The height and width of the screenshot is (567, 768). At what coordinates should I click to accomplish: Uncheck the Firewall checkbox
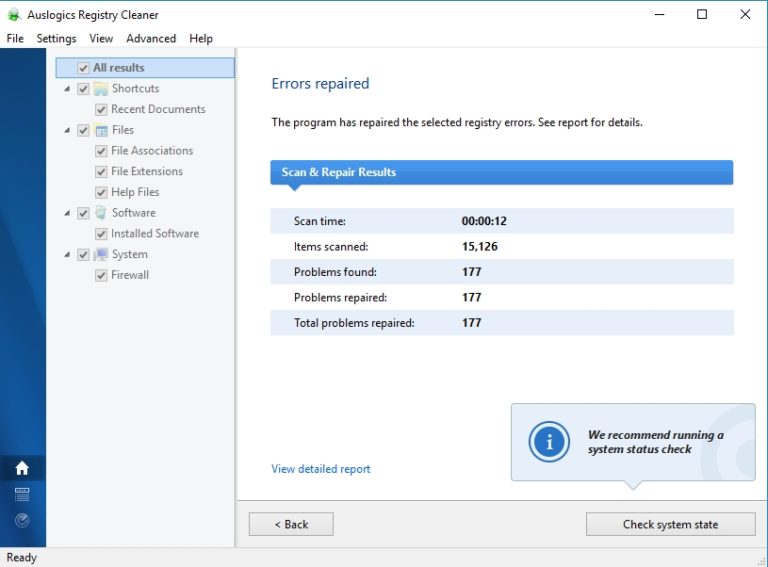[101, 275]
